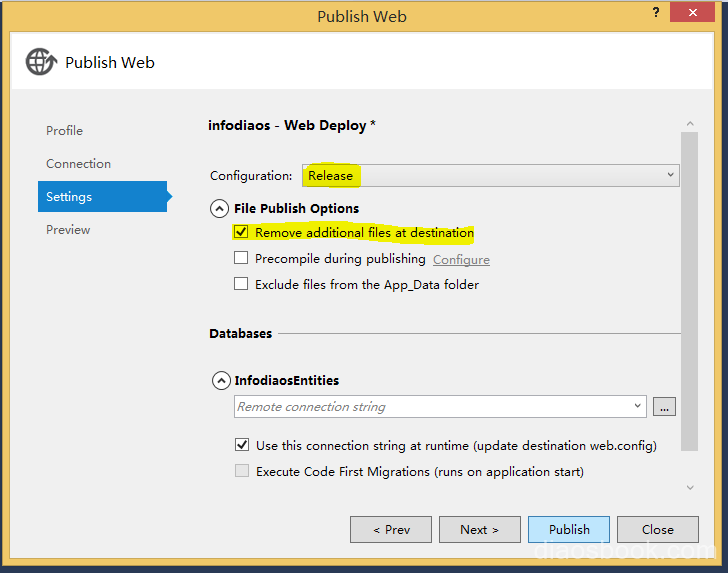
Task: Uncheck Remove additional files at destination
Action: coord(241,233)
